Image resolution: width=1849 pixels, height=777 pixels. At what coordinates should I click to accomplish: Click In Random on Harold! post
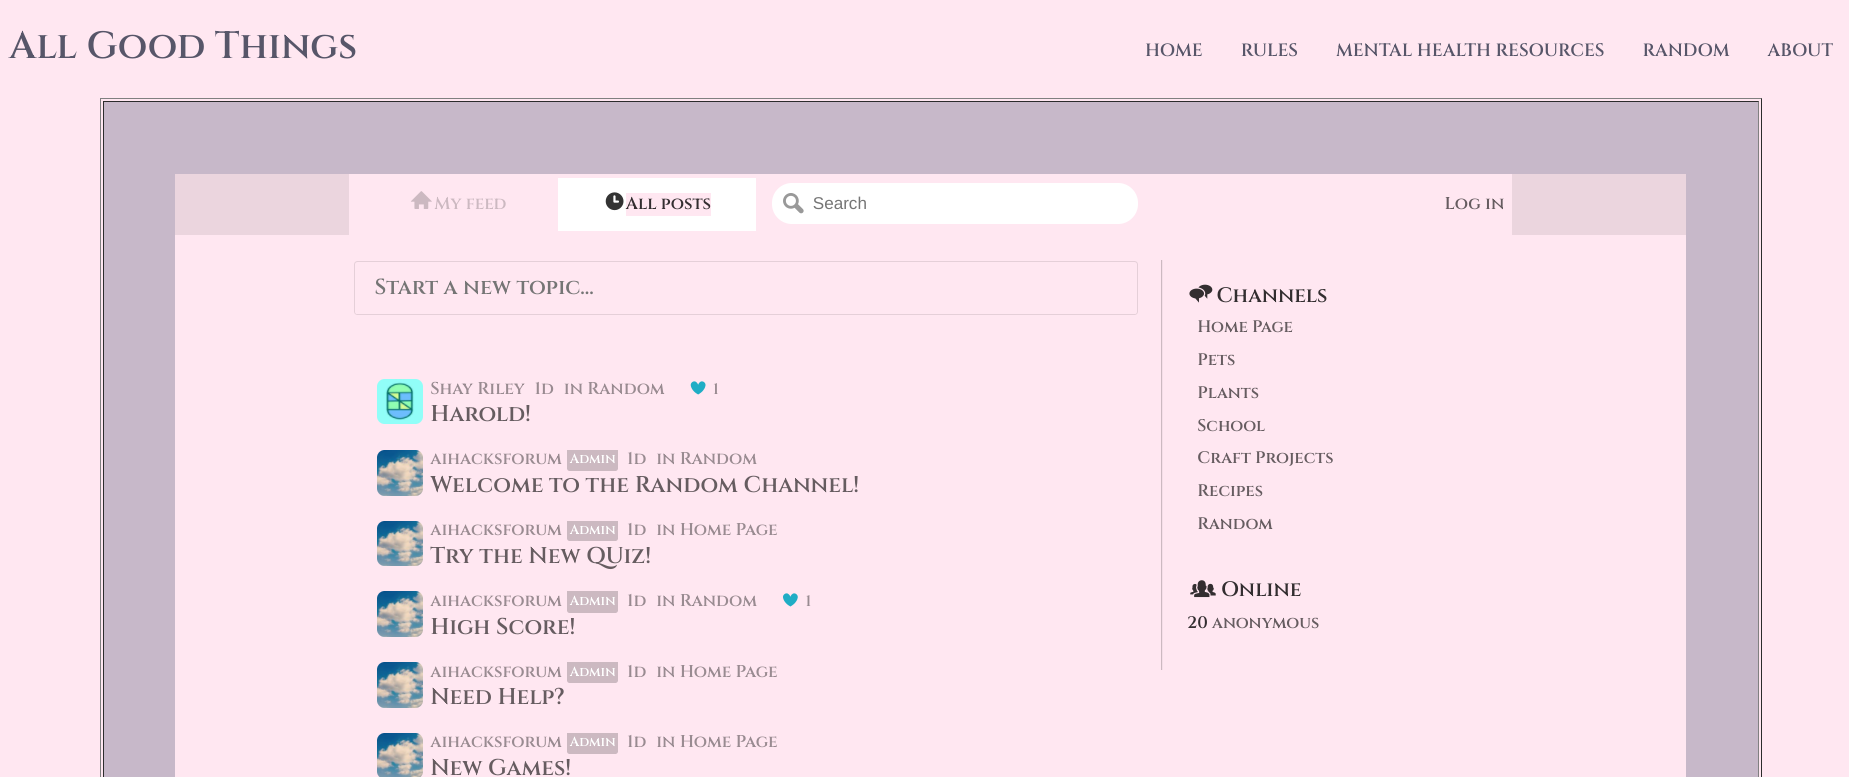coord(614,388)
